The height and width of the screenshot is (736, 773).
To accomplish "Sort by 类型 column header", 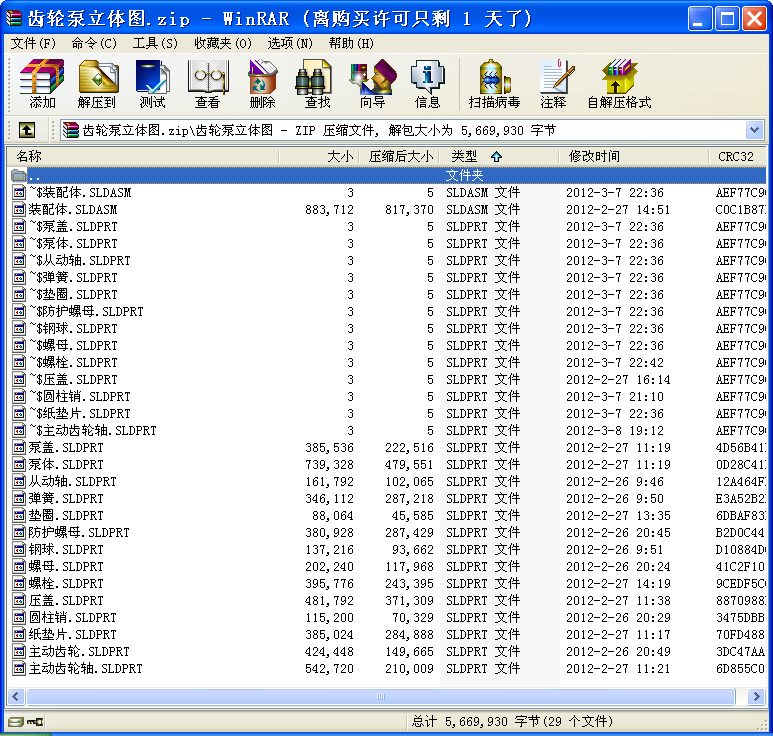I will [464, 156].
